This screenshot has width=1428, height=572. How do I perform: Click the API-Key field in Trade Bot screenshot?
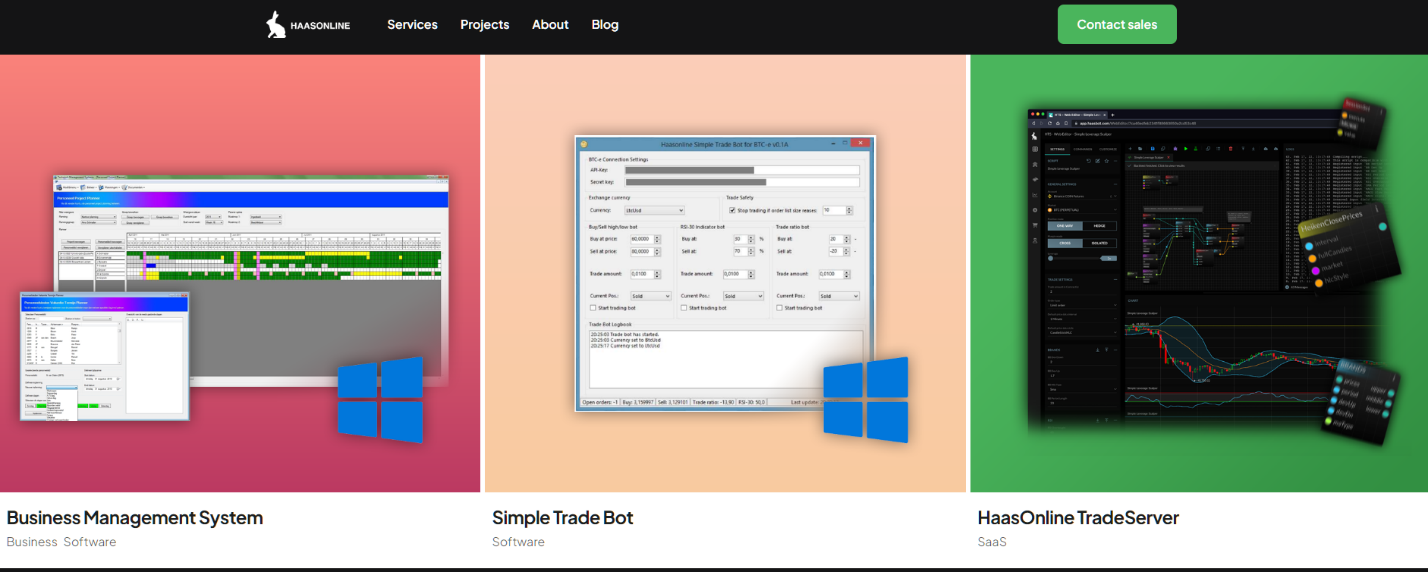point(741,170)
